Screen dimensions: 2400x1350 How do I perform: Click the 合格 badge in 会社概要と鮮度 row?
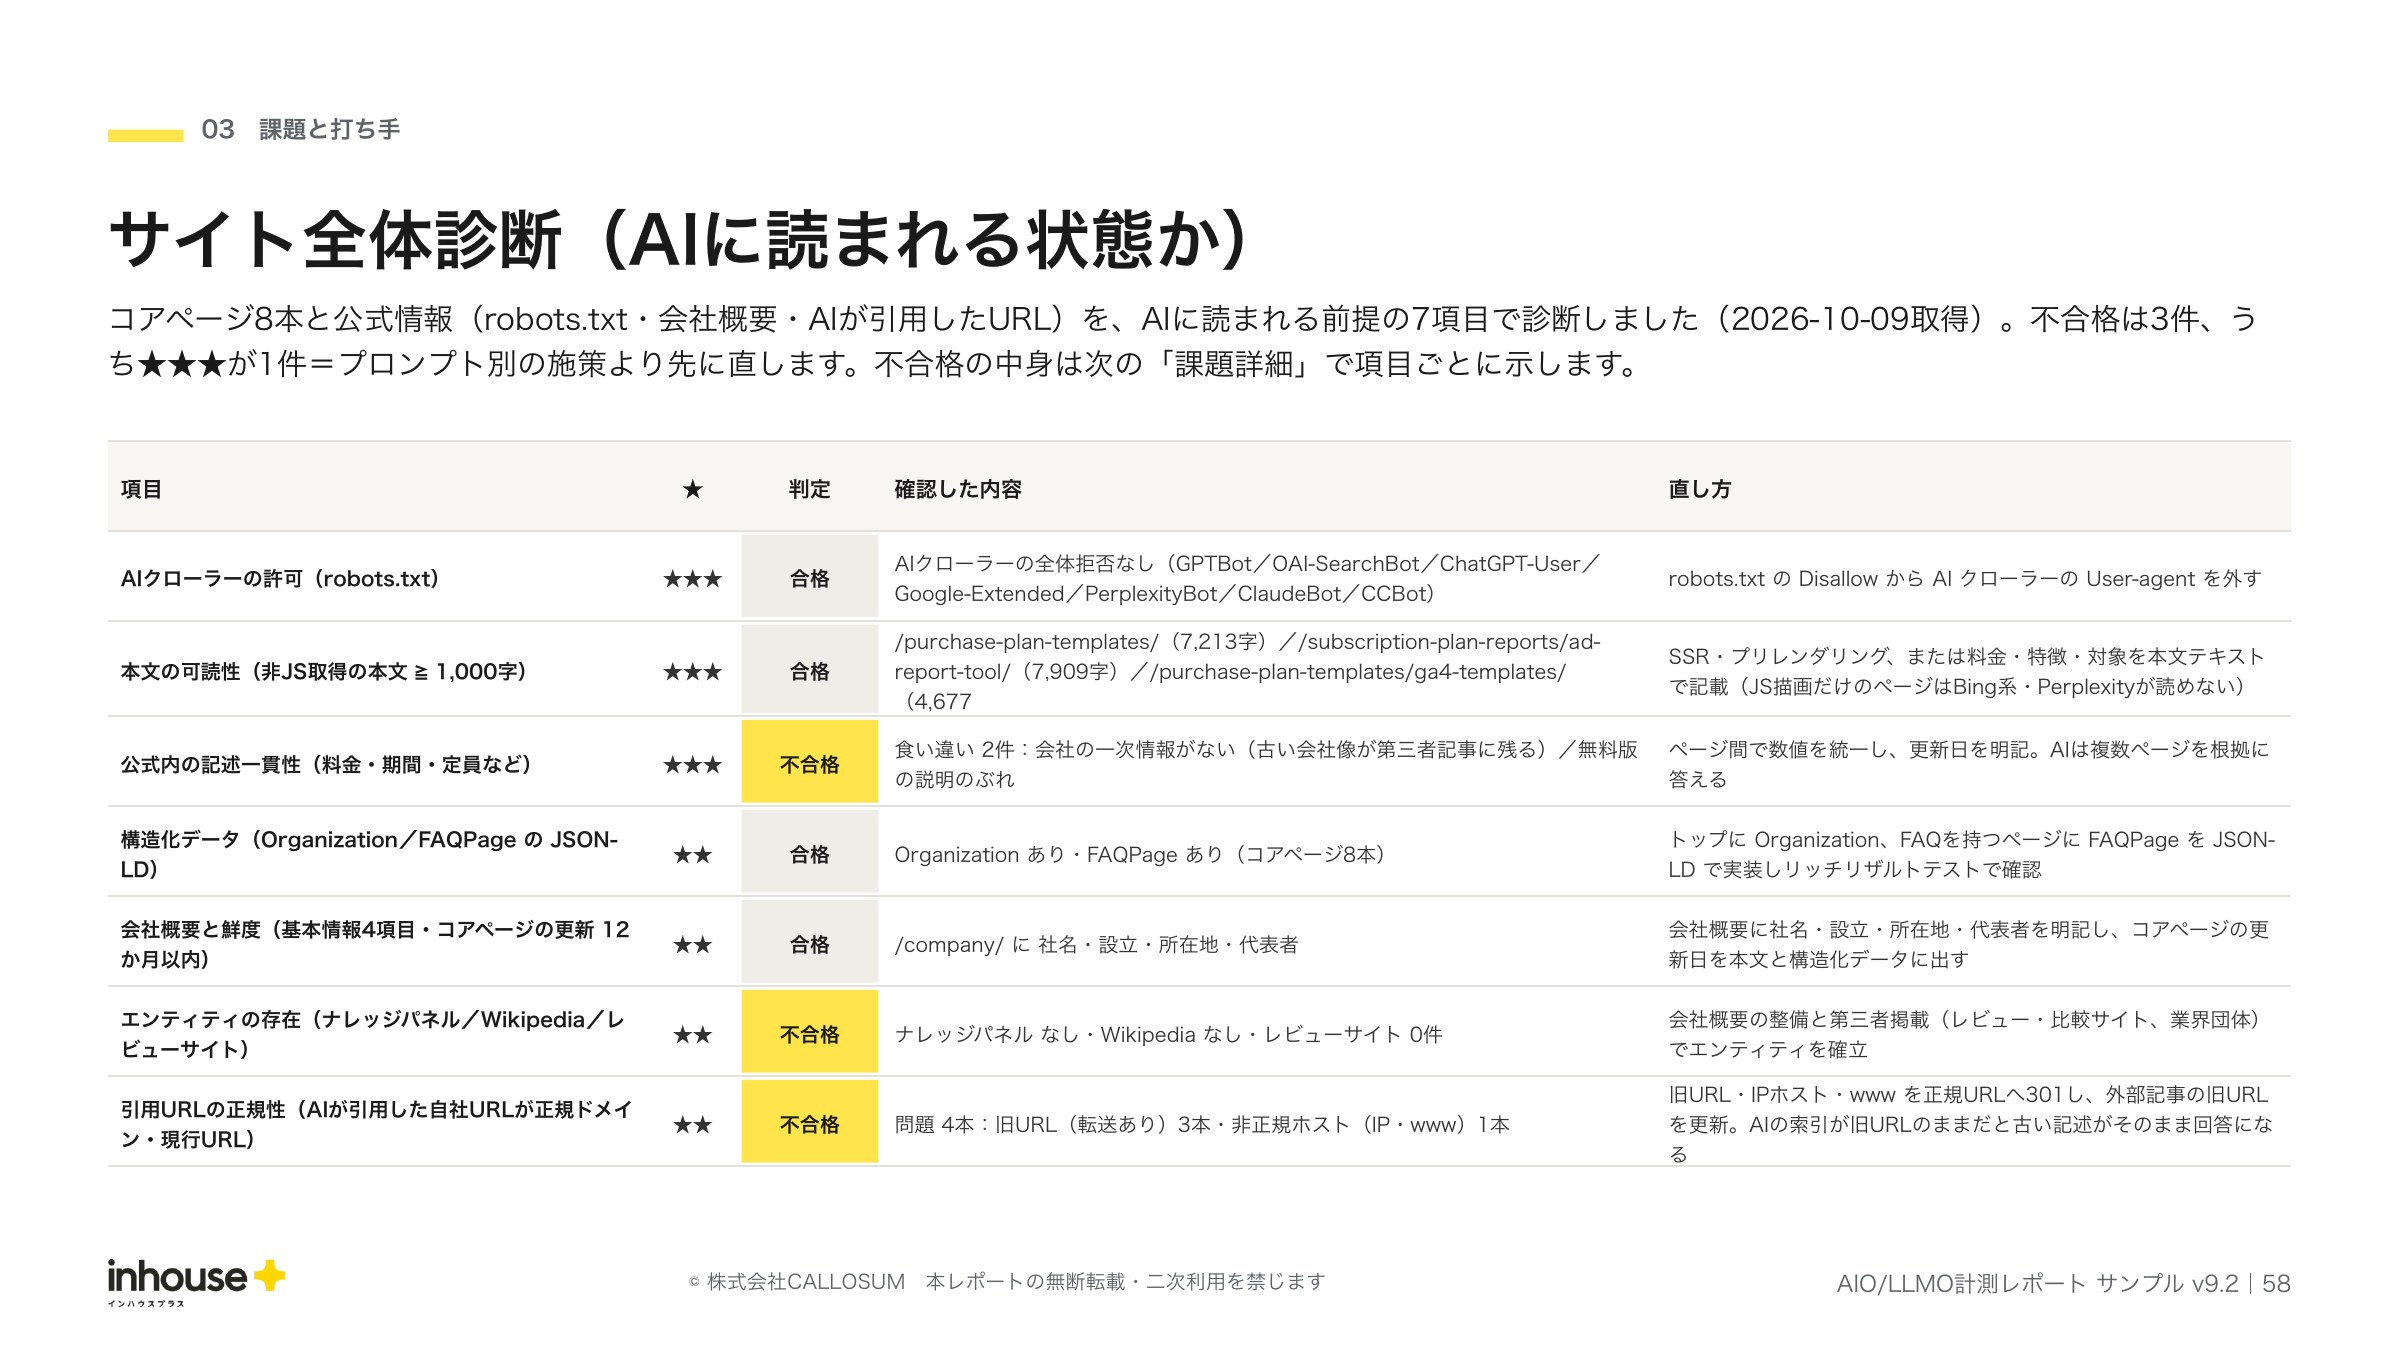[810, 944]
